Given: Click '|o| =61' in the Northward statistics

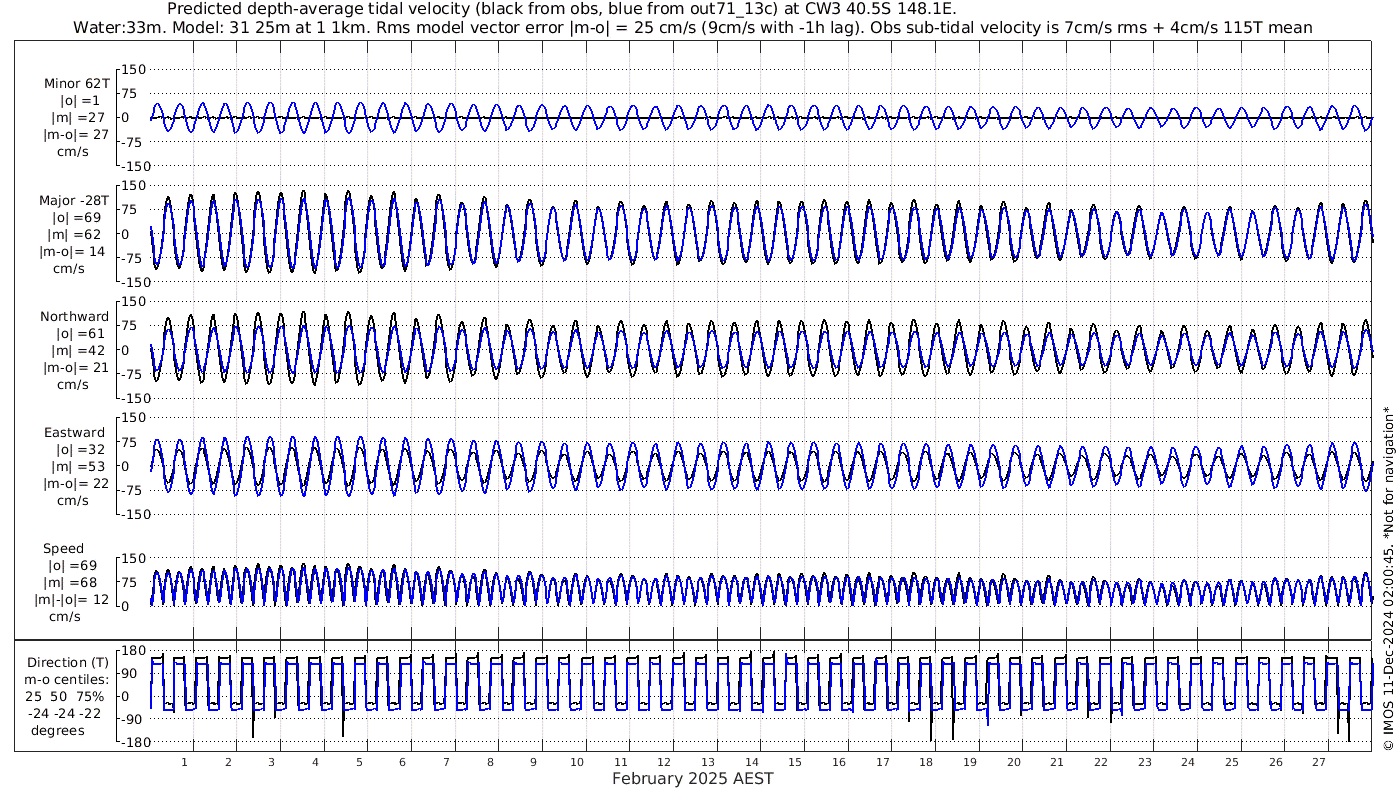Looking at the screenshot, I should pyautogui.click(x=80, y=333).
